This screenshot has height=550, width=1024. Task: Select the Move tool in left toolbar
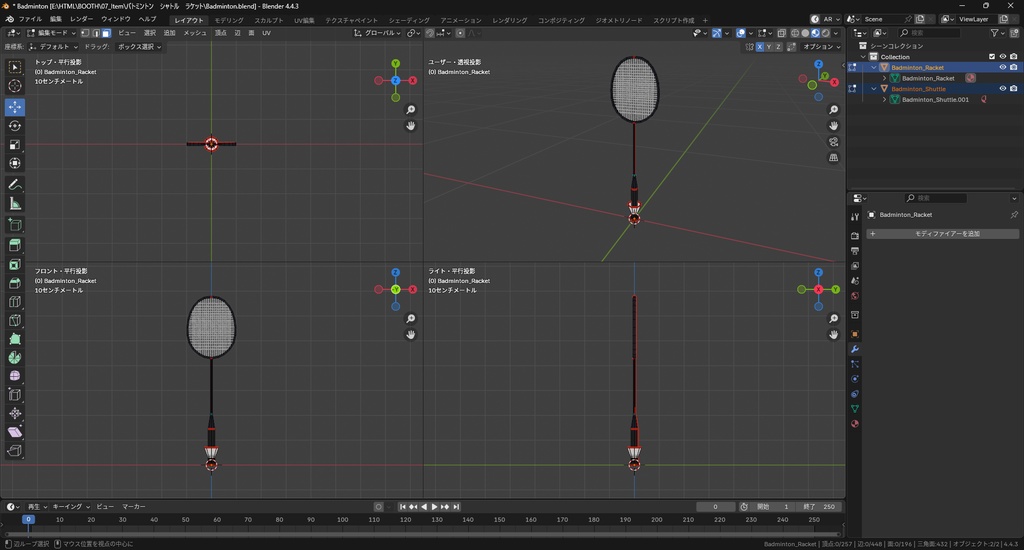tap(15, 107)
